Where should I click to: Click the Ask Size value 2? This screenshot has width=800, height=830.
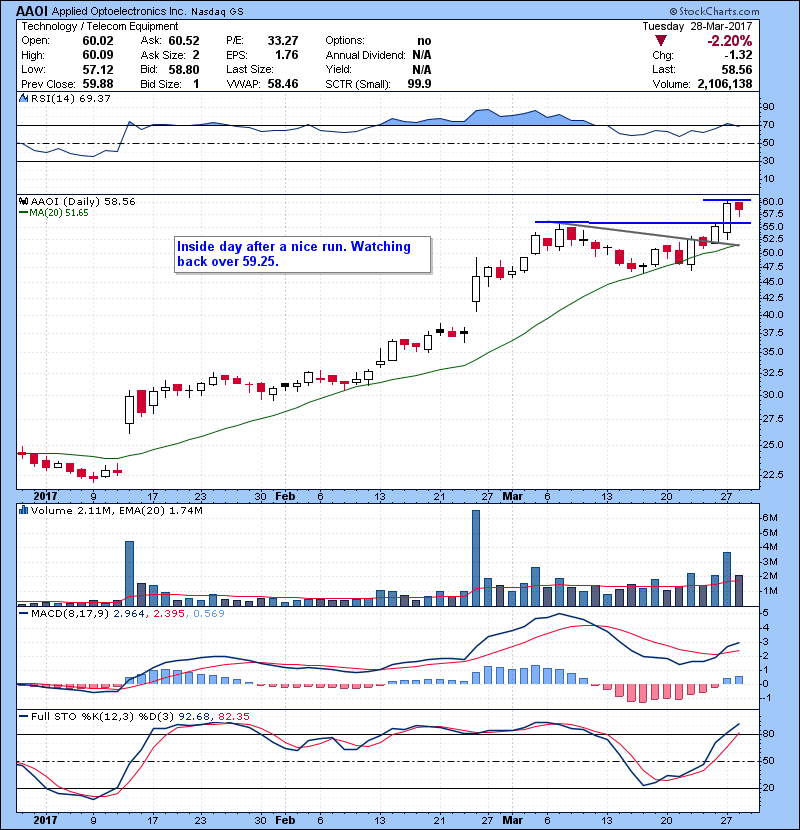pos(196,55)
